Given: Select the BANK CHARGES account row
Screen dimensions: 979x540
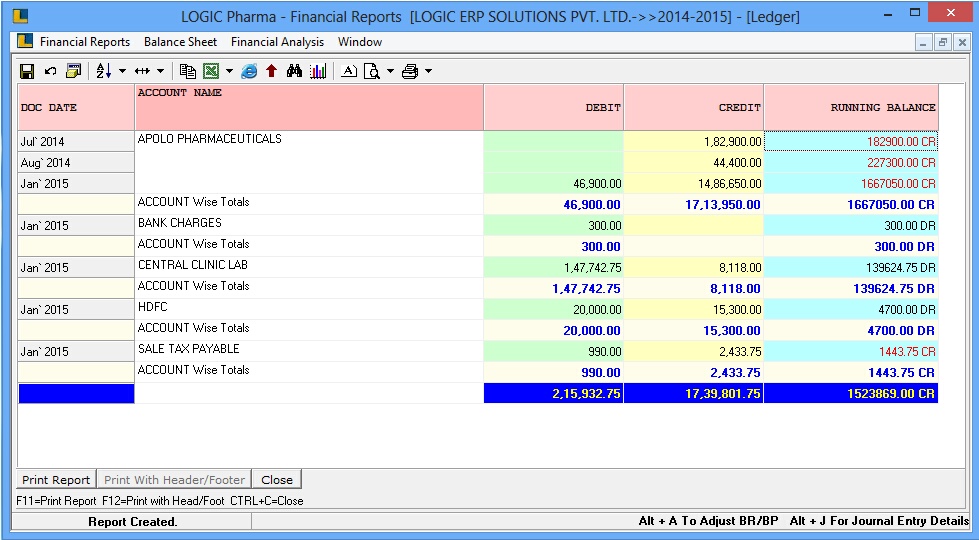Looking at the screenshot, I should tap(309, 225).
